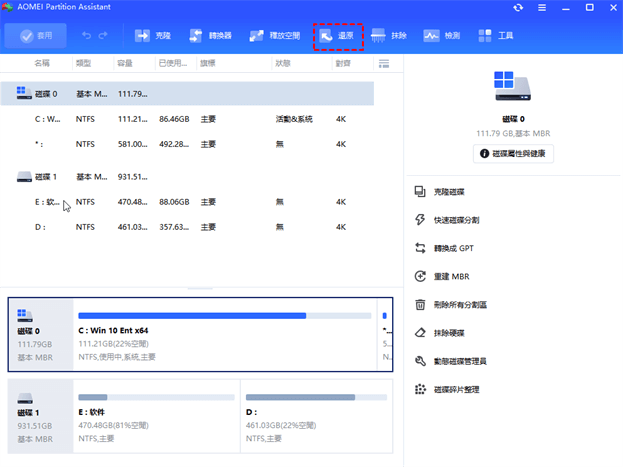Select 磁碟 1 block in disk map
The width and height of the screenshot is (623, 467).
(41, 416)
